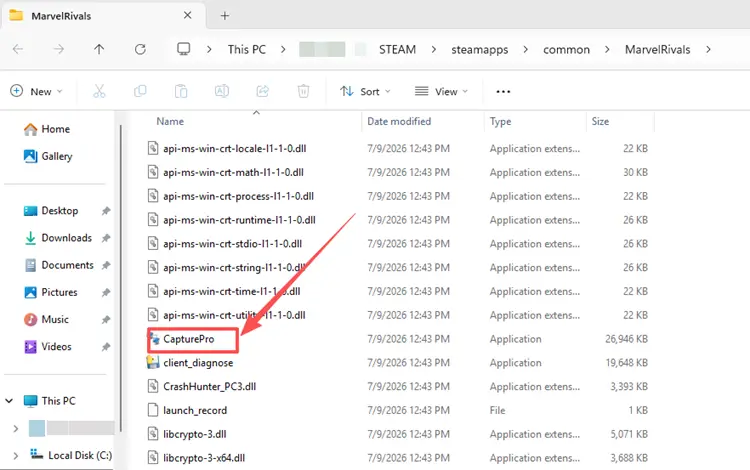Go forward with the Forward arrow
750x470 pixels.
point(58,49)
